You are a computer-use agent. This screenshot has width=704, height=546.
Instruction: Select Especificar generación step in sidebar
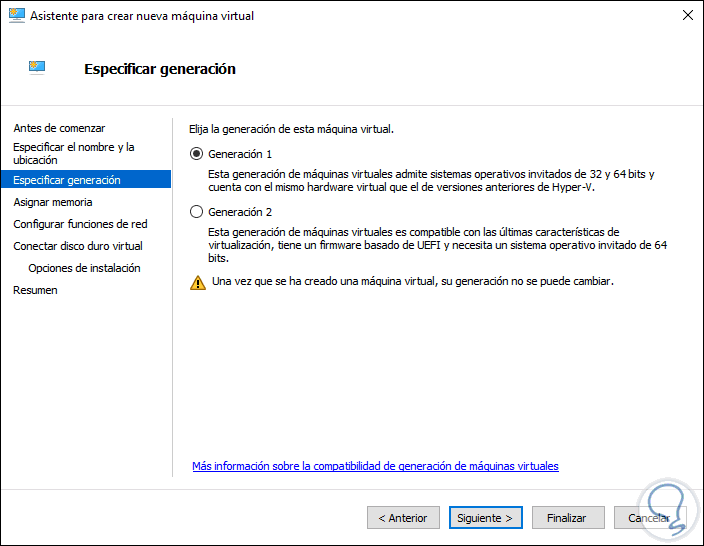(x=67, y=180)
